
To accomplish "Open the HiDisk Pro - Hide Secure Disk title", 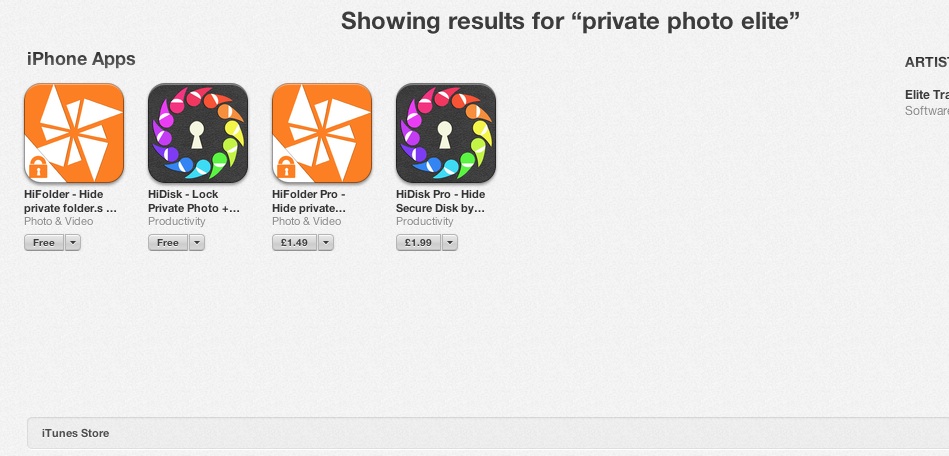I will [441, 202].
